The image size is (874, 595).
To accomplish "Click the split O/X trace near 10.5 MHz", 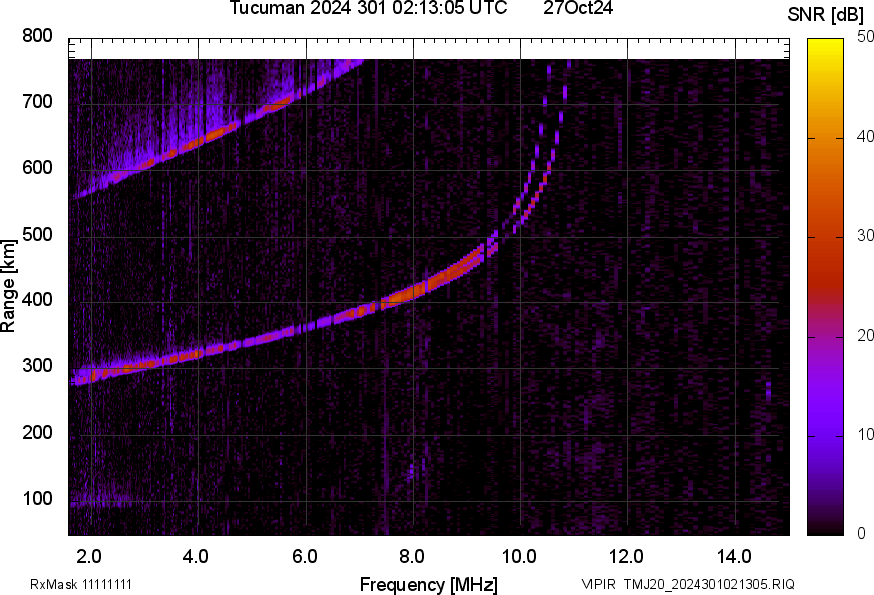I will tap(543, 178).
